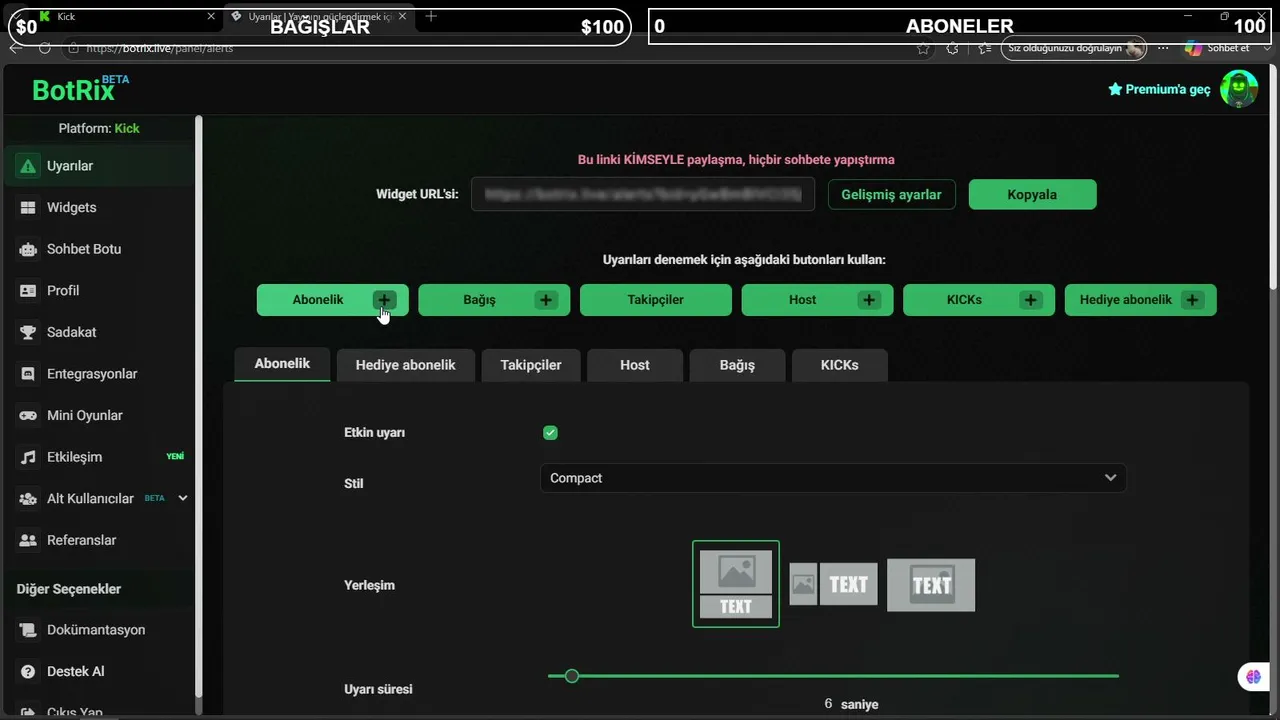Expand the Alt Kullanıcılar chevron in the sidebar

182,498
